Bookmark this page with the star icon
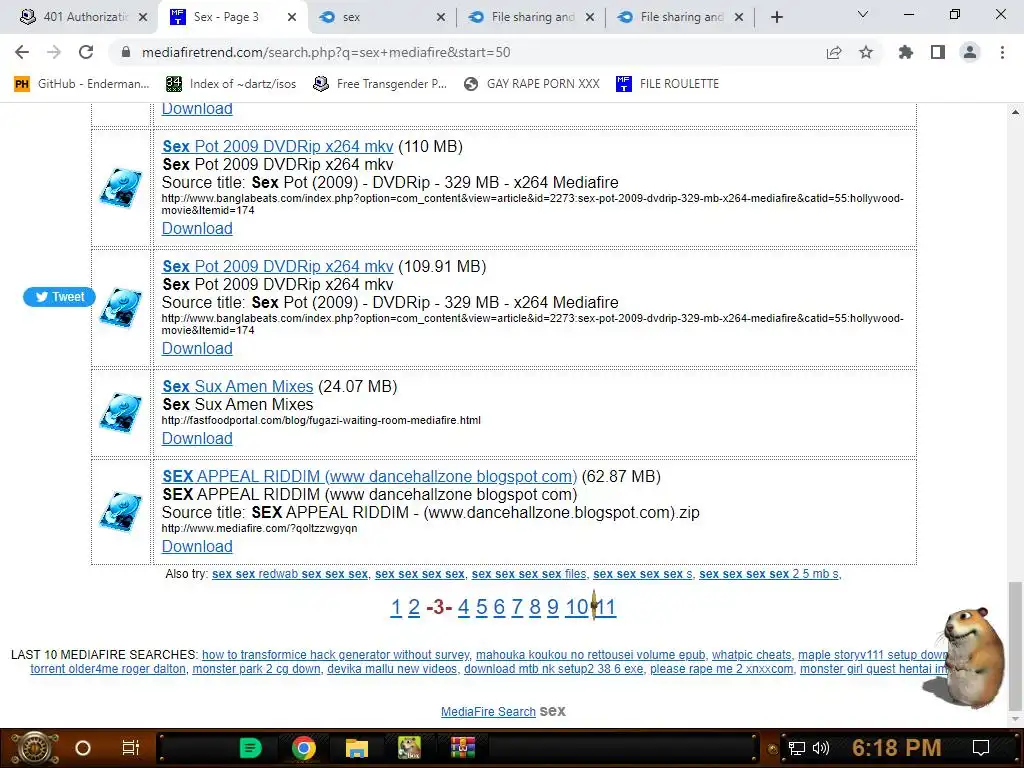 866,52
